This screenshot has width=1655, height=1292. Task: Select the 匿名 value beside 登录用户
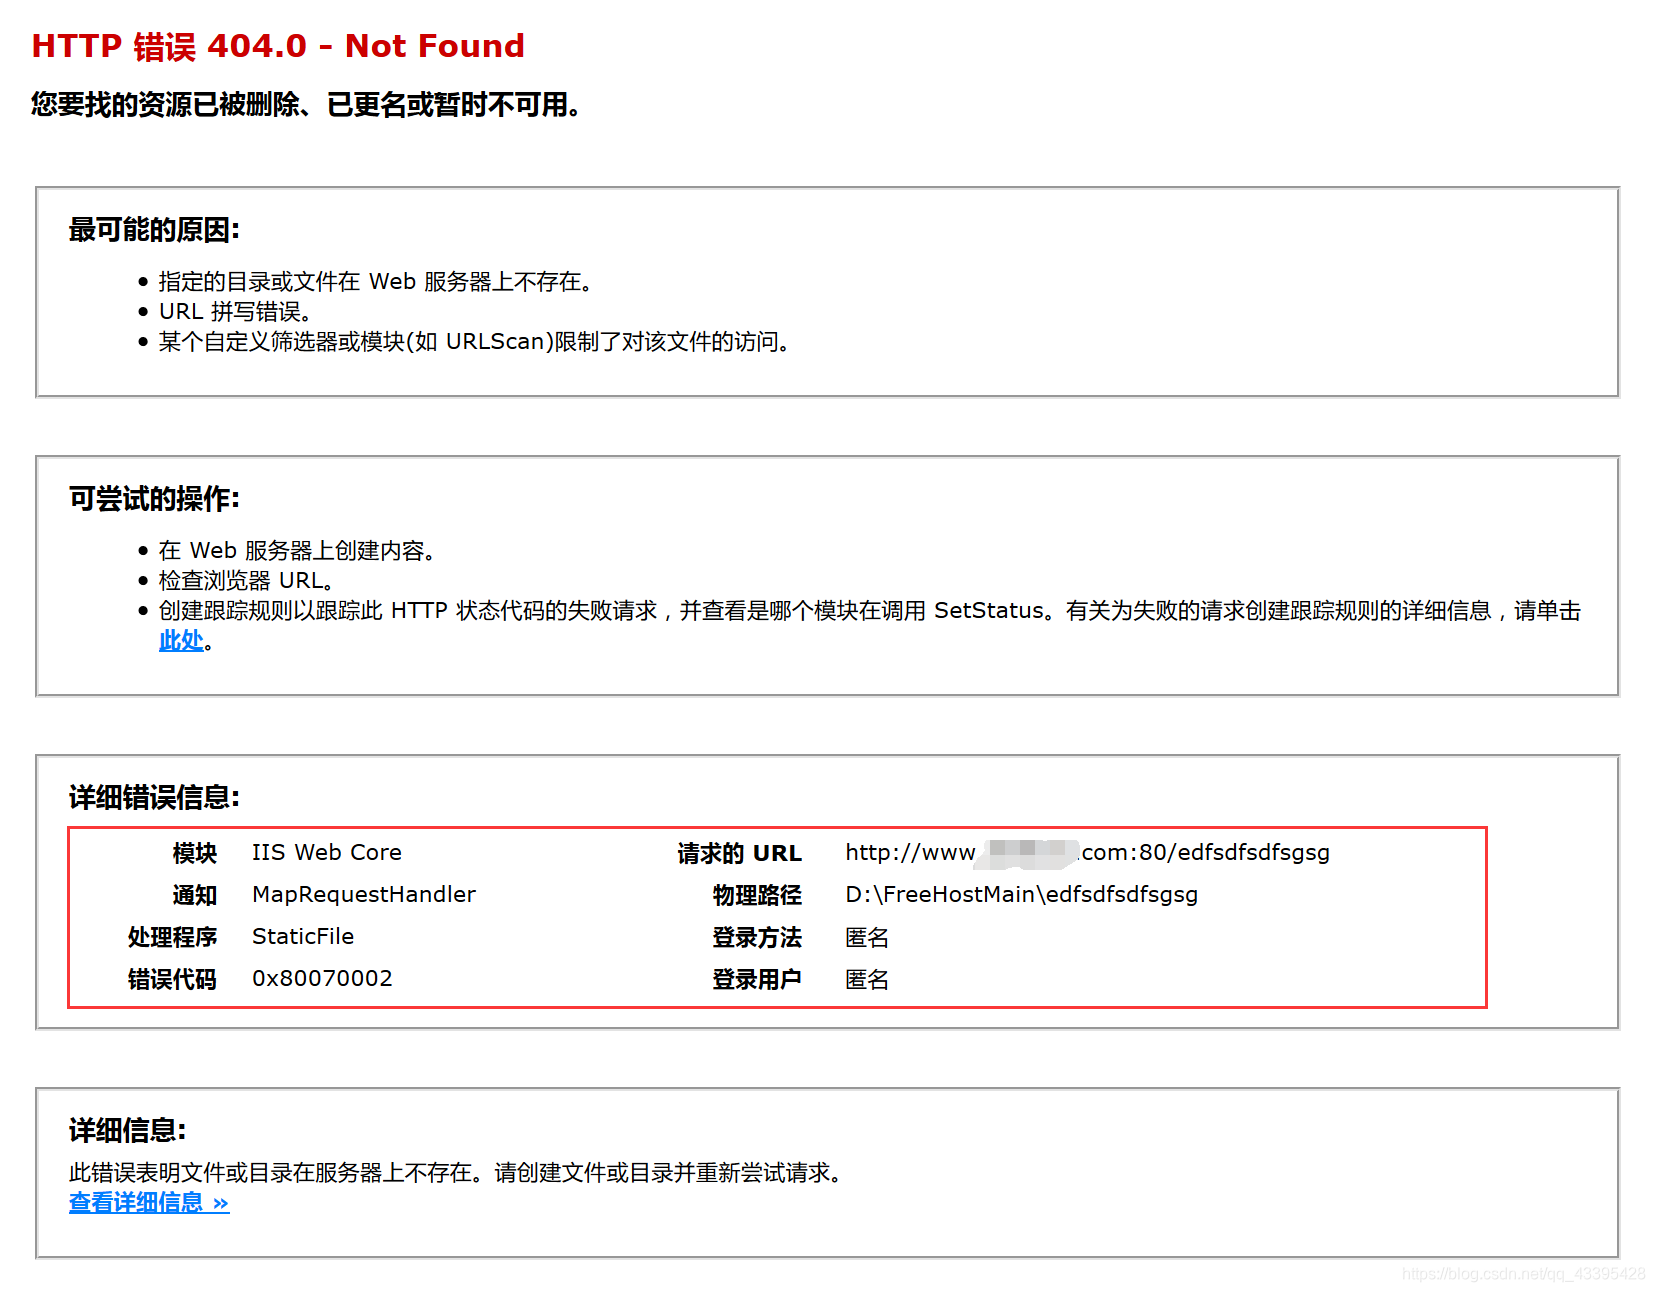click(x=867, y=979)
